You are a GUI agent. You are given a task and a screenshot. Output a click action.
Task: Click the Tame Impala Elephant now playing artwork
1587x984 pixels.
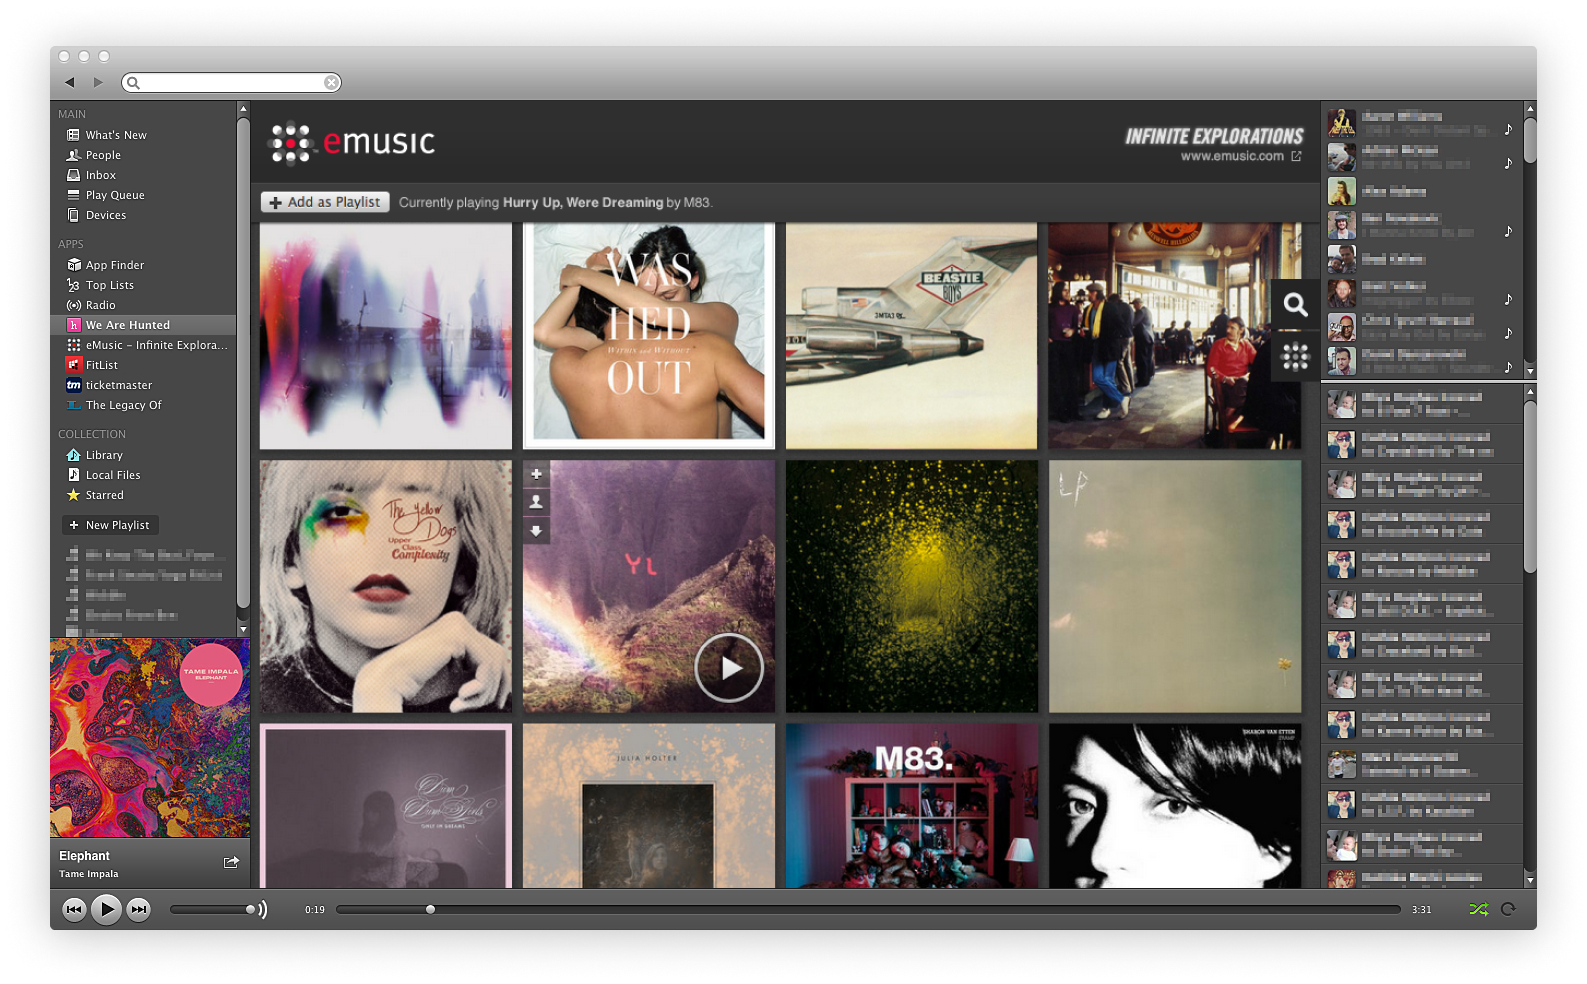[150, 738]
